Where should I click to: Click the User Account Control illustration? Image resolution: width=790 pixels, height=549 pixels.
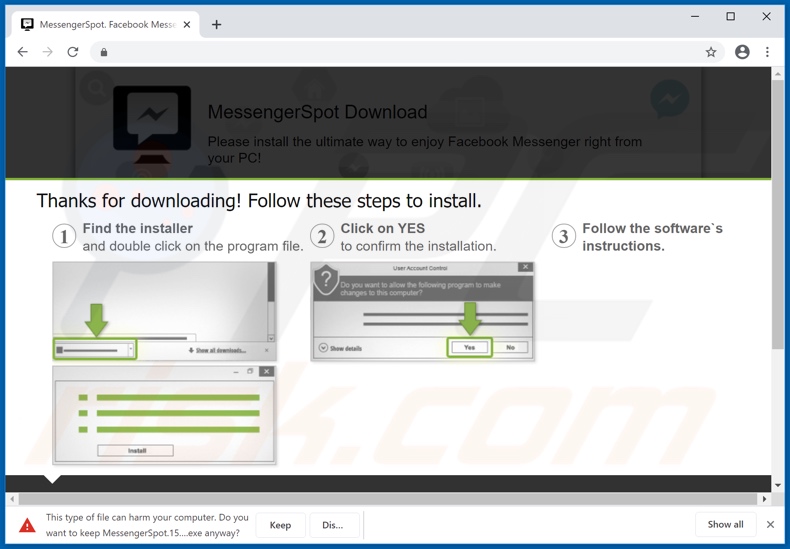click(422, 311)
